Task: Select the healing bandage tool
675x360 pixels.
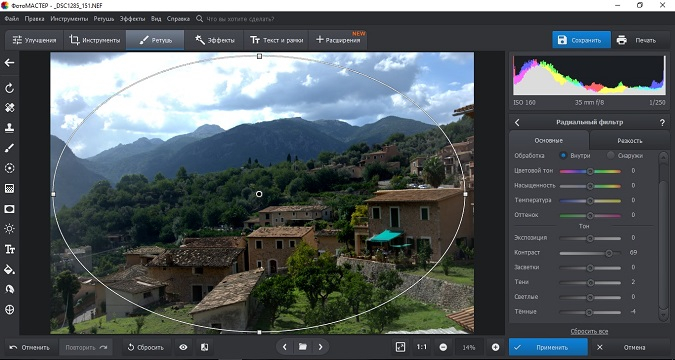Action: (9, 108)
